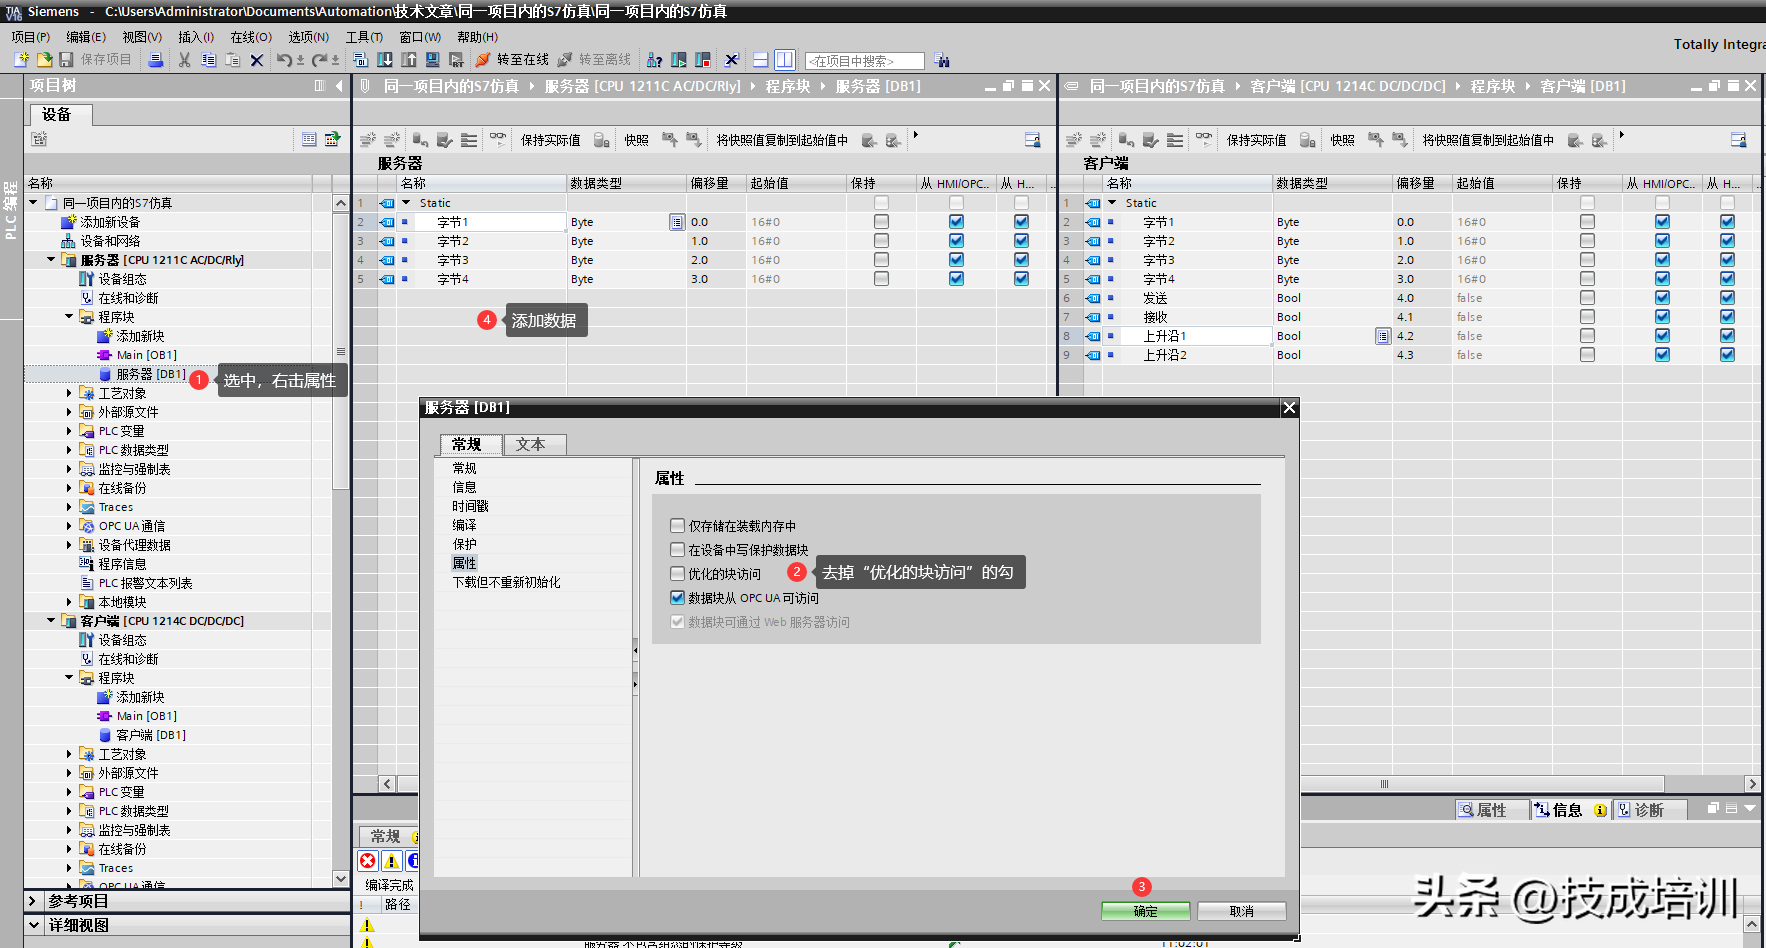
Task: Click the cross-reference icon in toolbar
Action: click(x=731, y=60)
